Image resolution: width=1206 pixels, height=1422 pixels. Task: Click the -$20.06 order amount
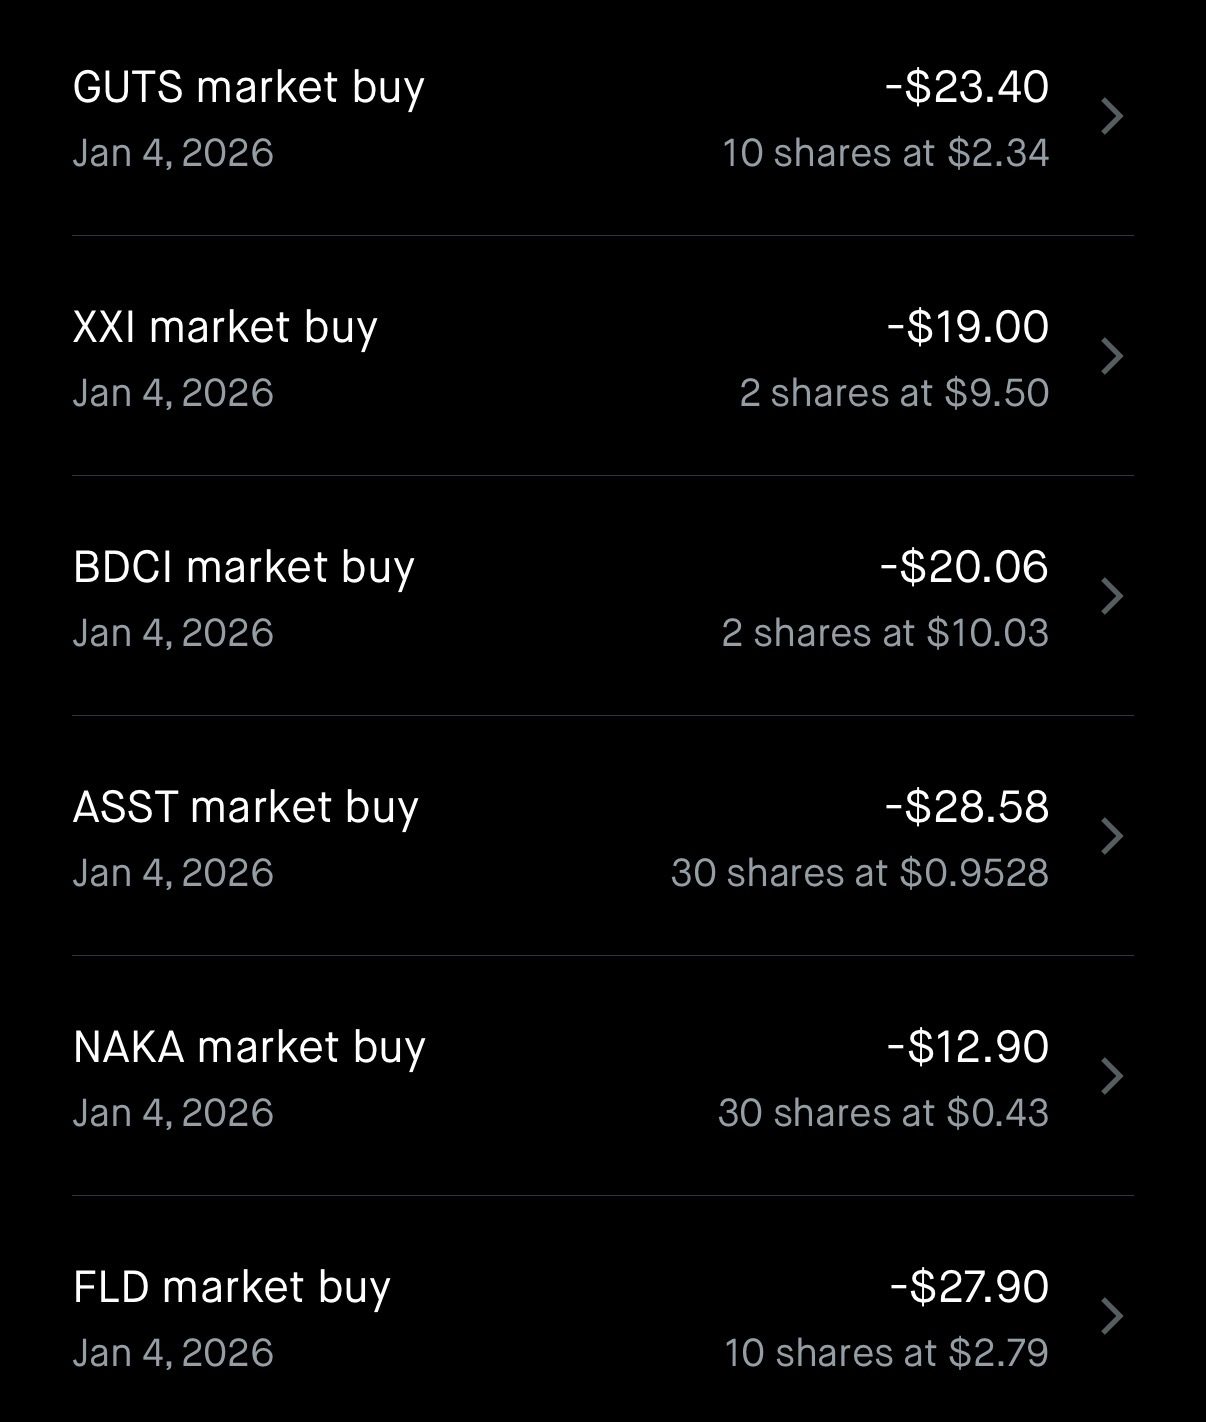pos(965,567)
